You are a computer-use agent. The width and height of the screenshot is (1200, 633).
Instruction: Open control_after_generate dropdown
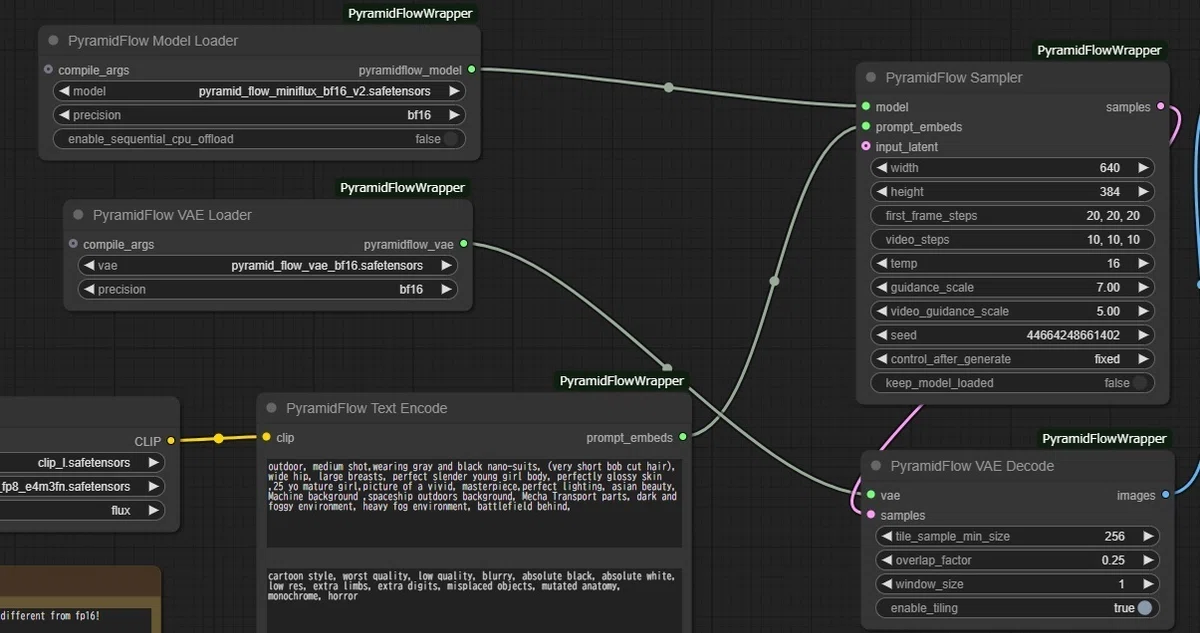tap(1013, 359)
